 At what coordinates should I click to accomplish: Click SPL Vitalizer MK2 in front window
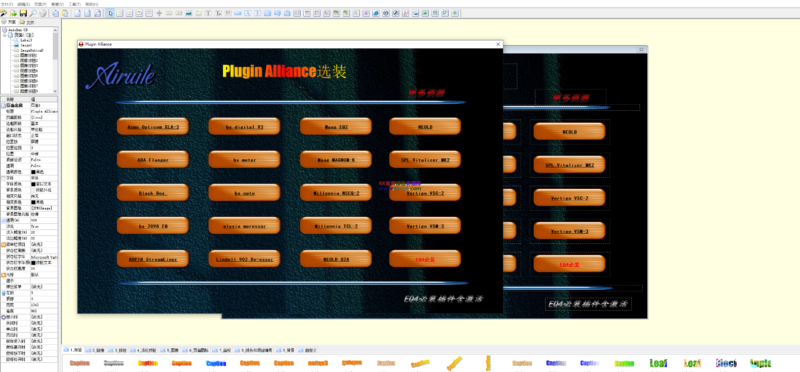pyautogui.click(x=424, y=159)
